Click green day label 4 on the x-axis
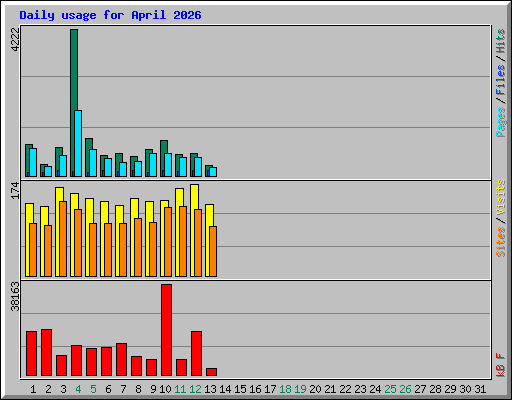The height and width of the screenshot is (400, 512). (78, 389)
